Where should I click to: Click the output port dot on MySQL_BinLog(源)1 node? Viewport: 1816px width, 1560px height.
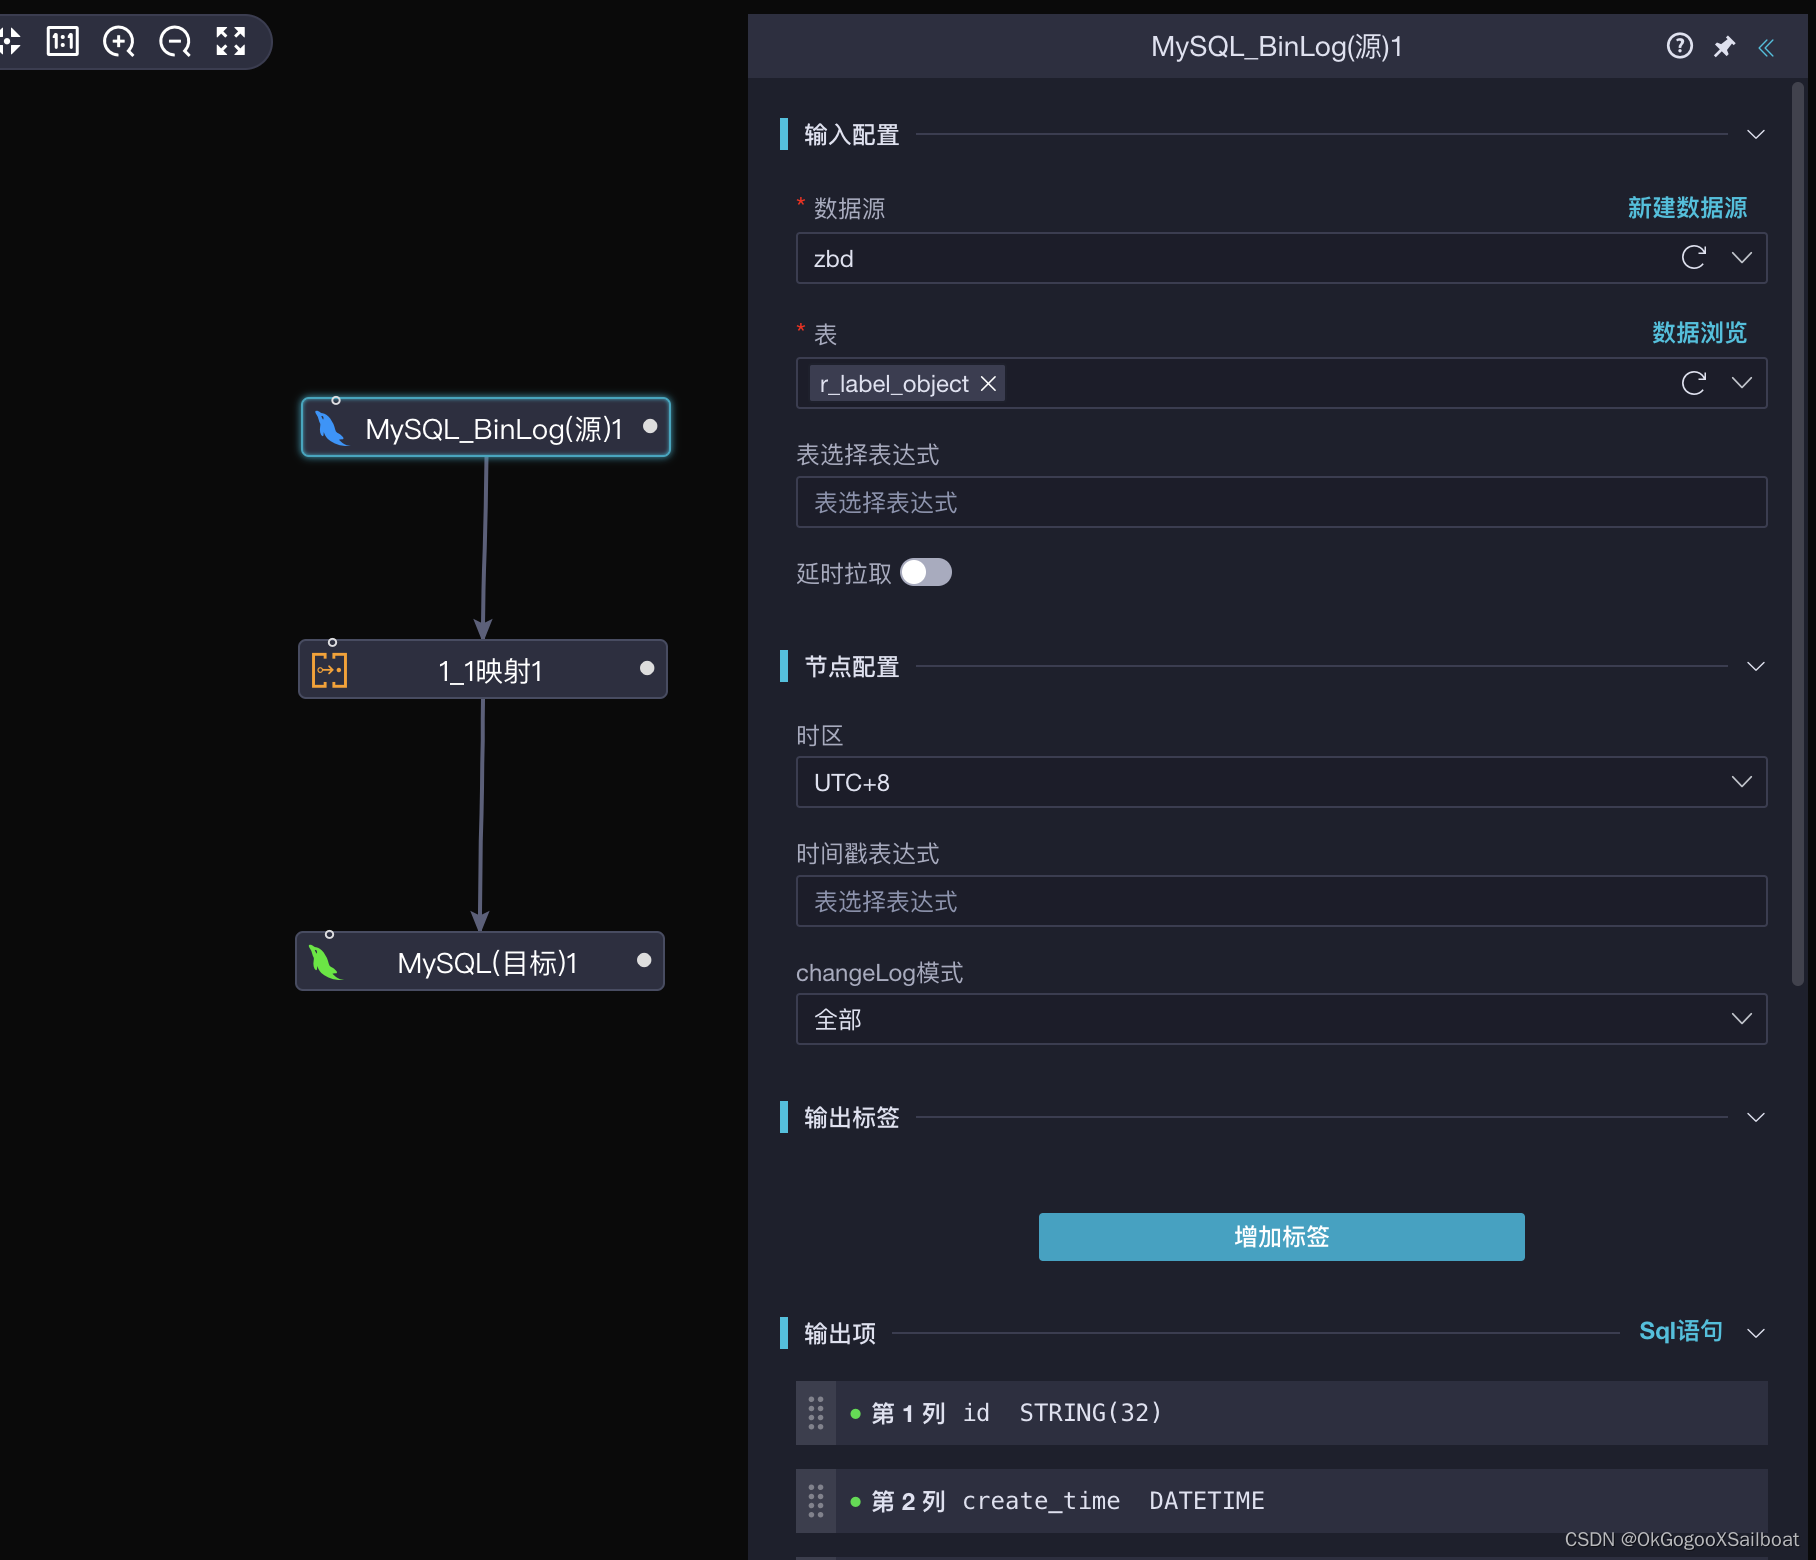[x=650, y=426]
